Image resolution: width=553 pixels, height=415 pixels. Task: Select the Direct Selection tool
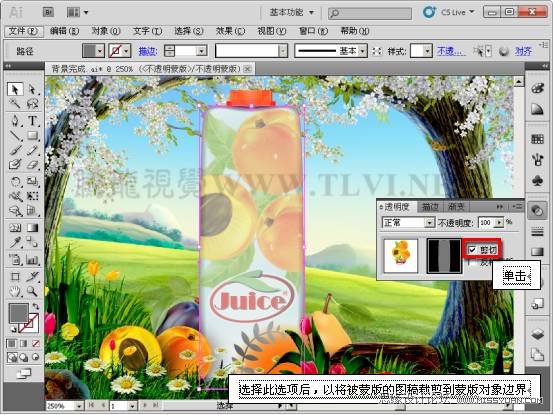coord(32,89)
